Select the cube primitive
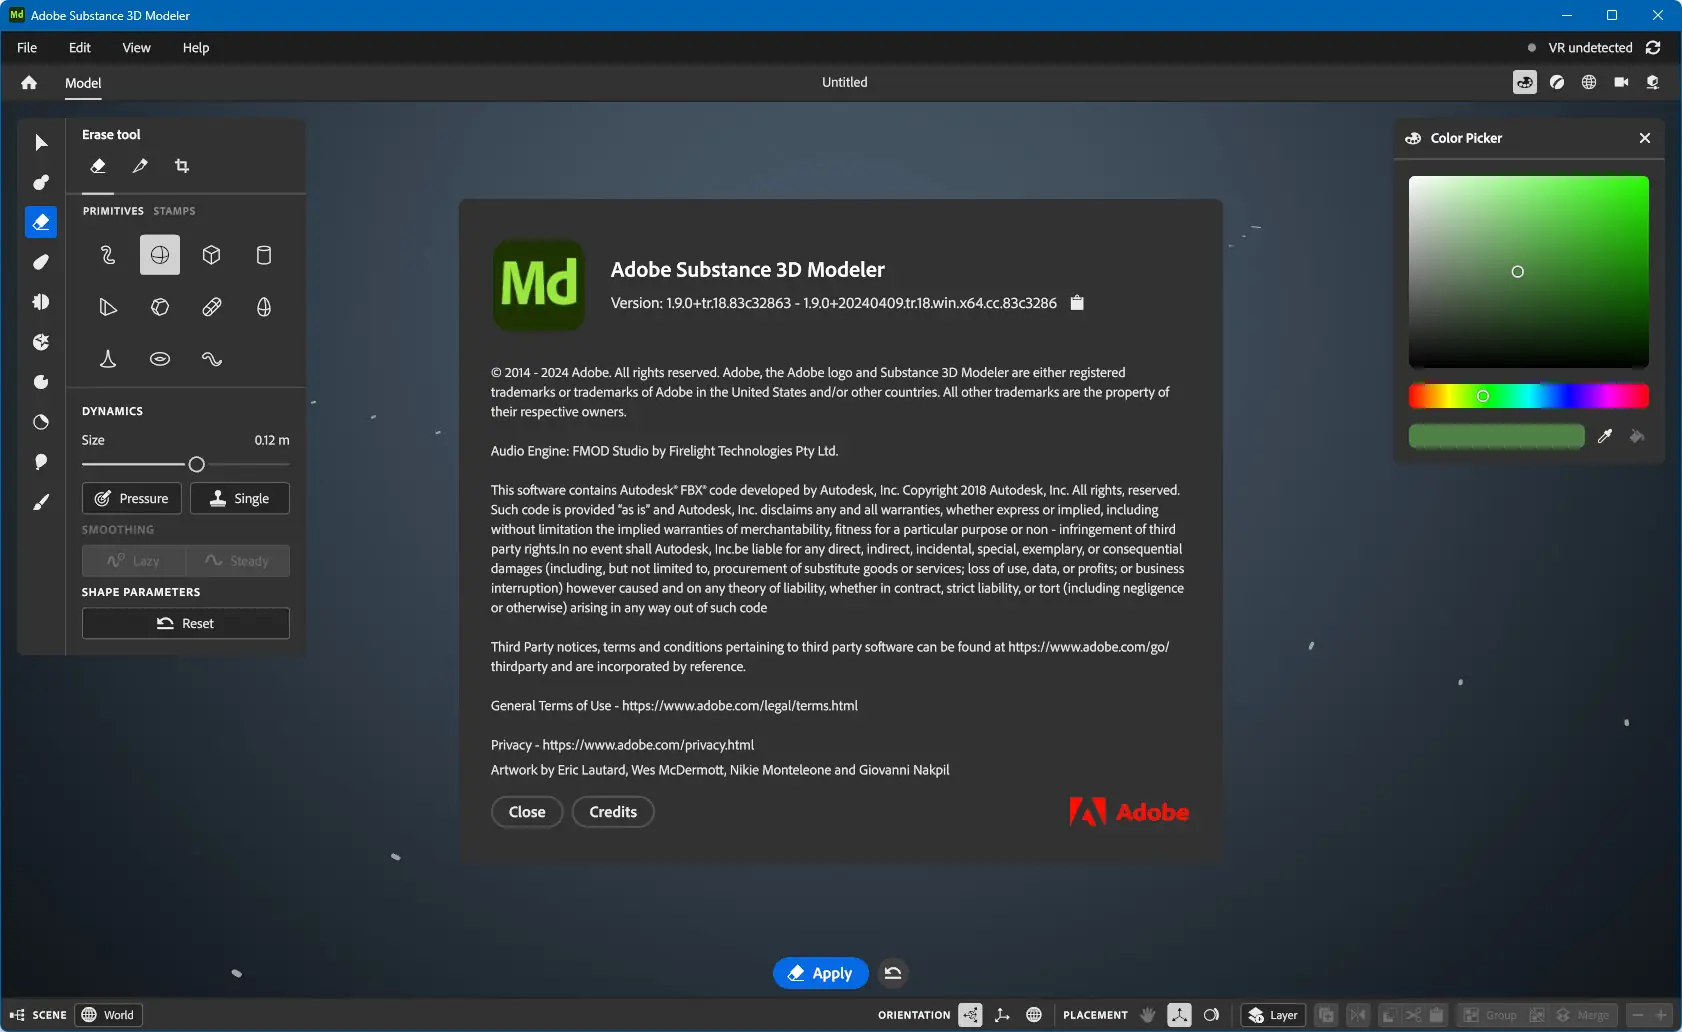 (x=212, y=255)
